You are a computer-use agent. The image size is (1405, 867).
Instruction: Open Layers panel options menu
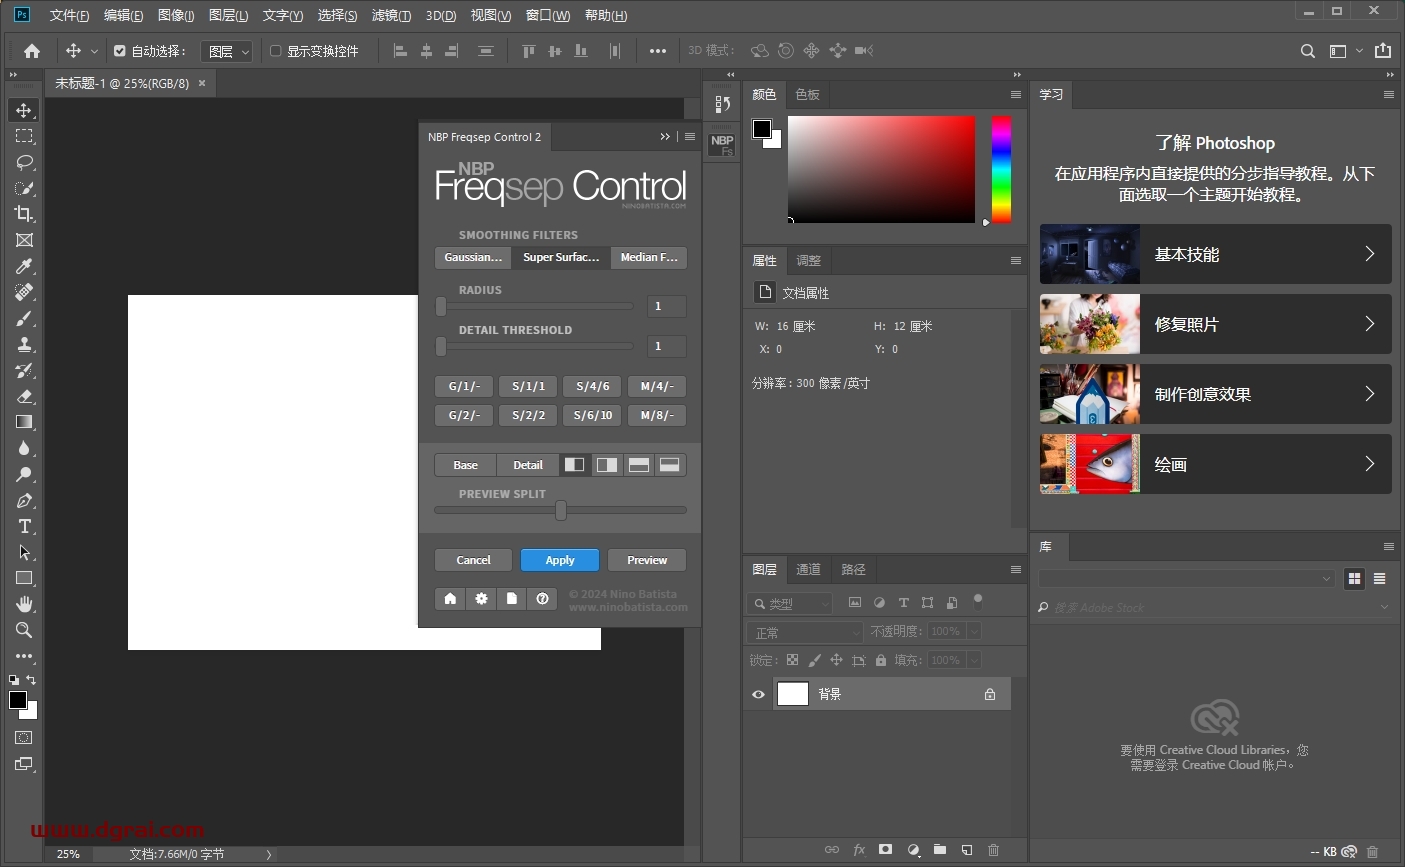point(1016,570)
